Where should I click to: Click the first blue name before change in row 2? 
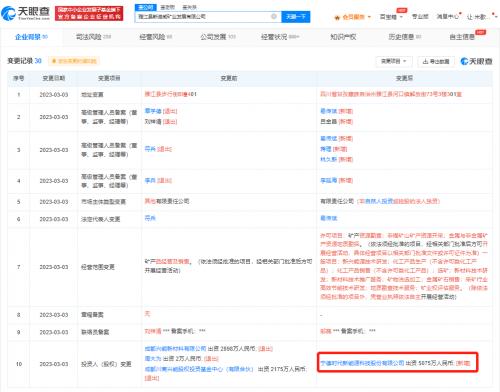(153, 111)
